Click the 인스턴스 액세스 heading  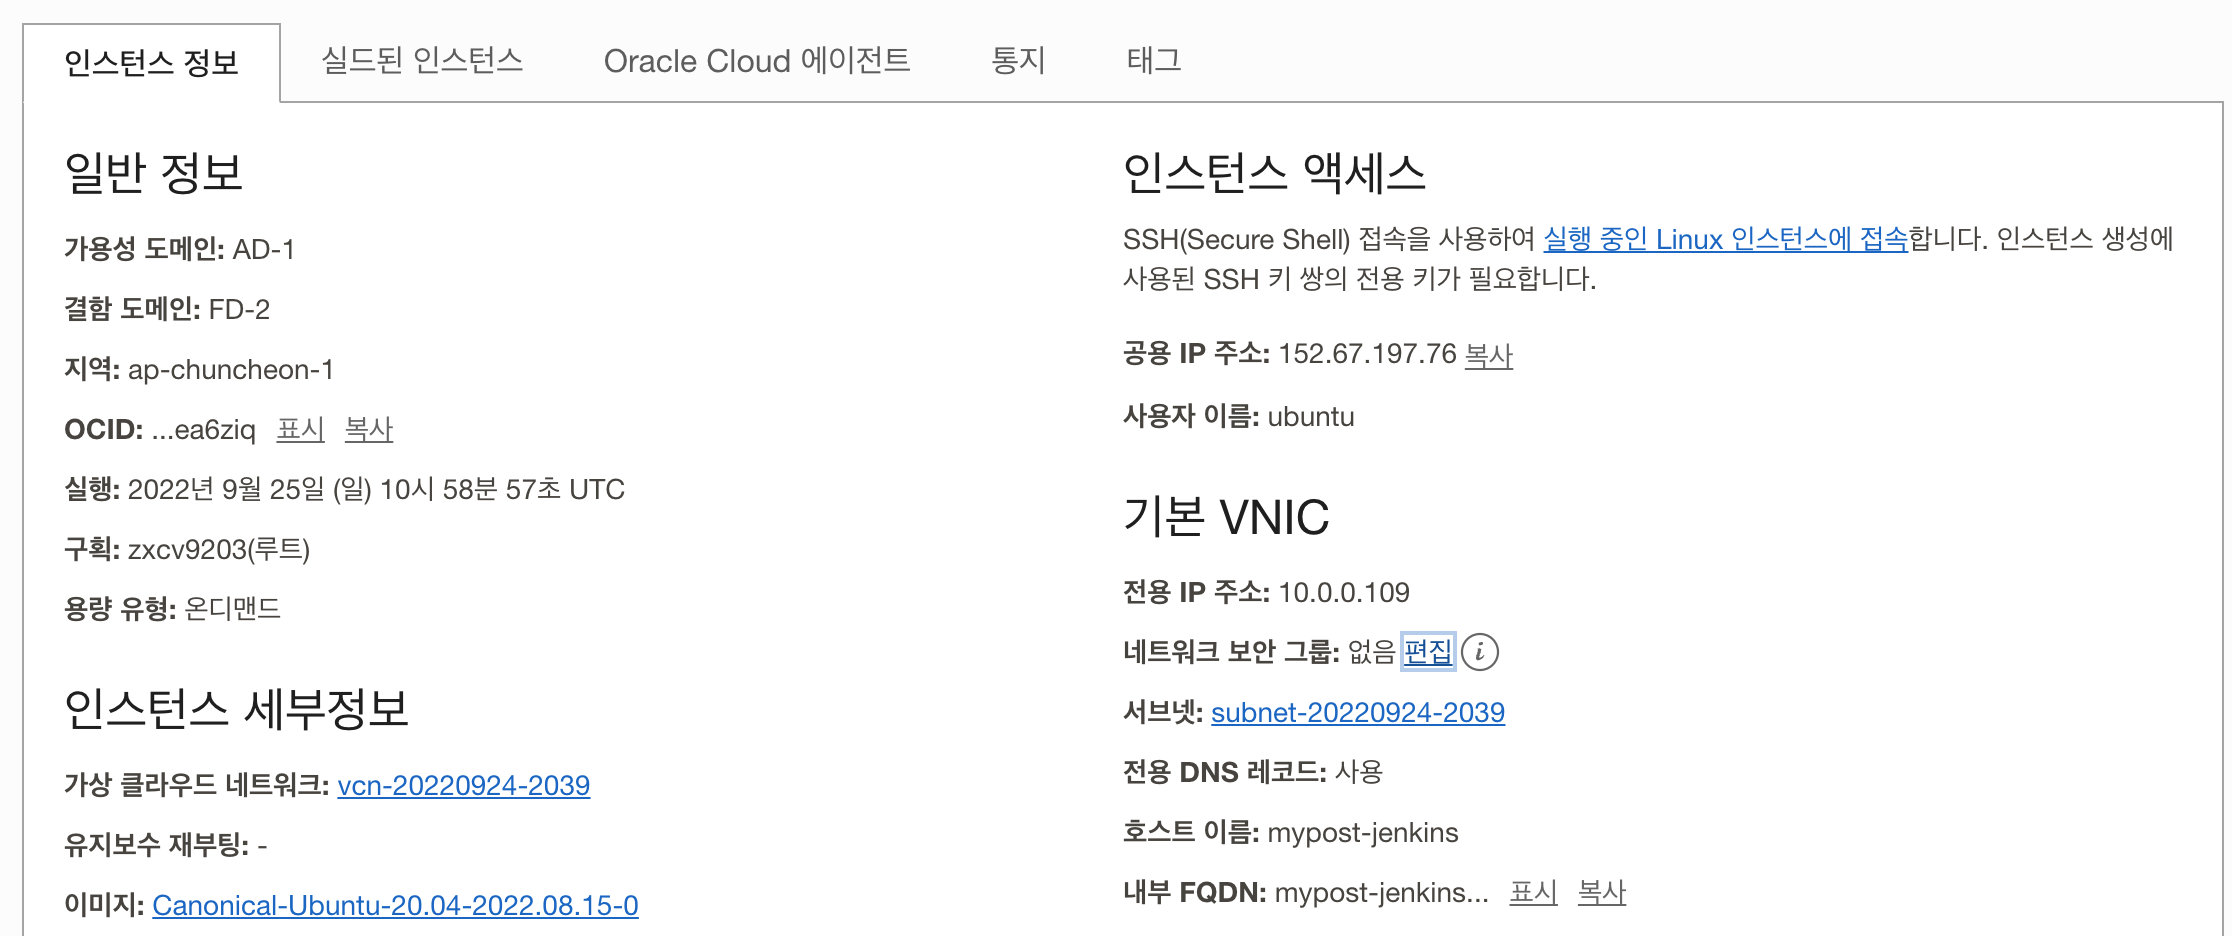pos(1274,173)
